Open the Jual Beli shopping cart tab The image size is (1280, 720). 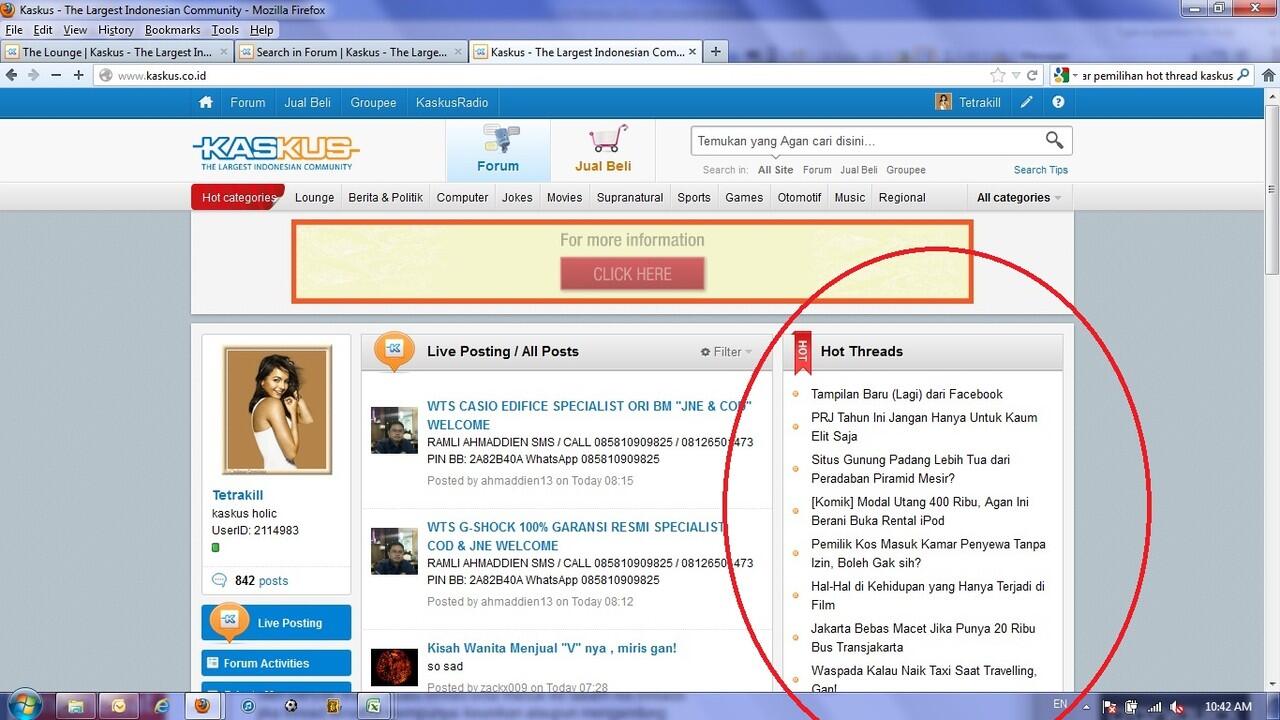tap(603, 150)
